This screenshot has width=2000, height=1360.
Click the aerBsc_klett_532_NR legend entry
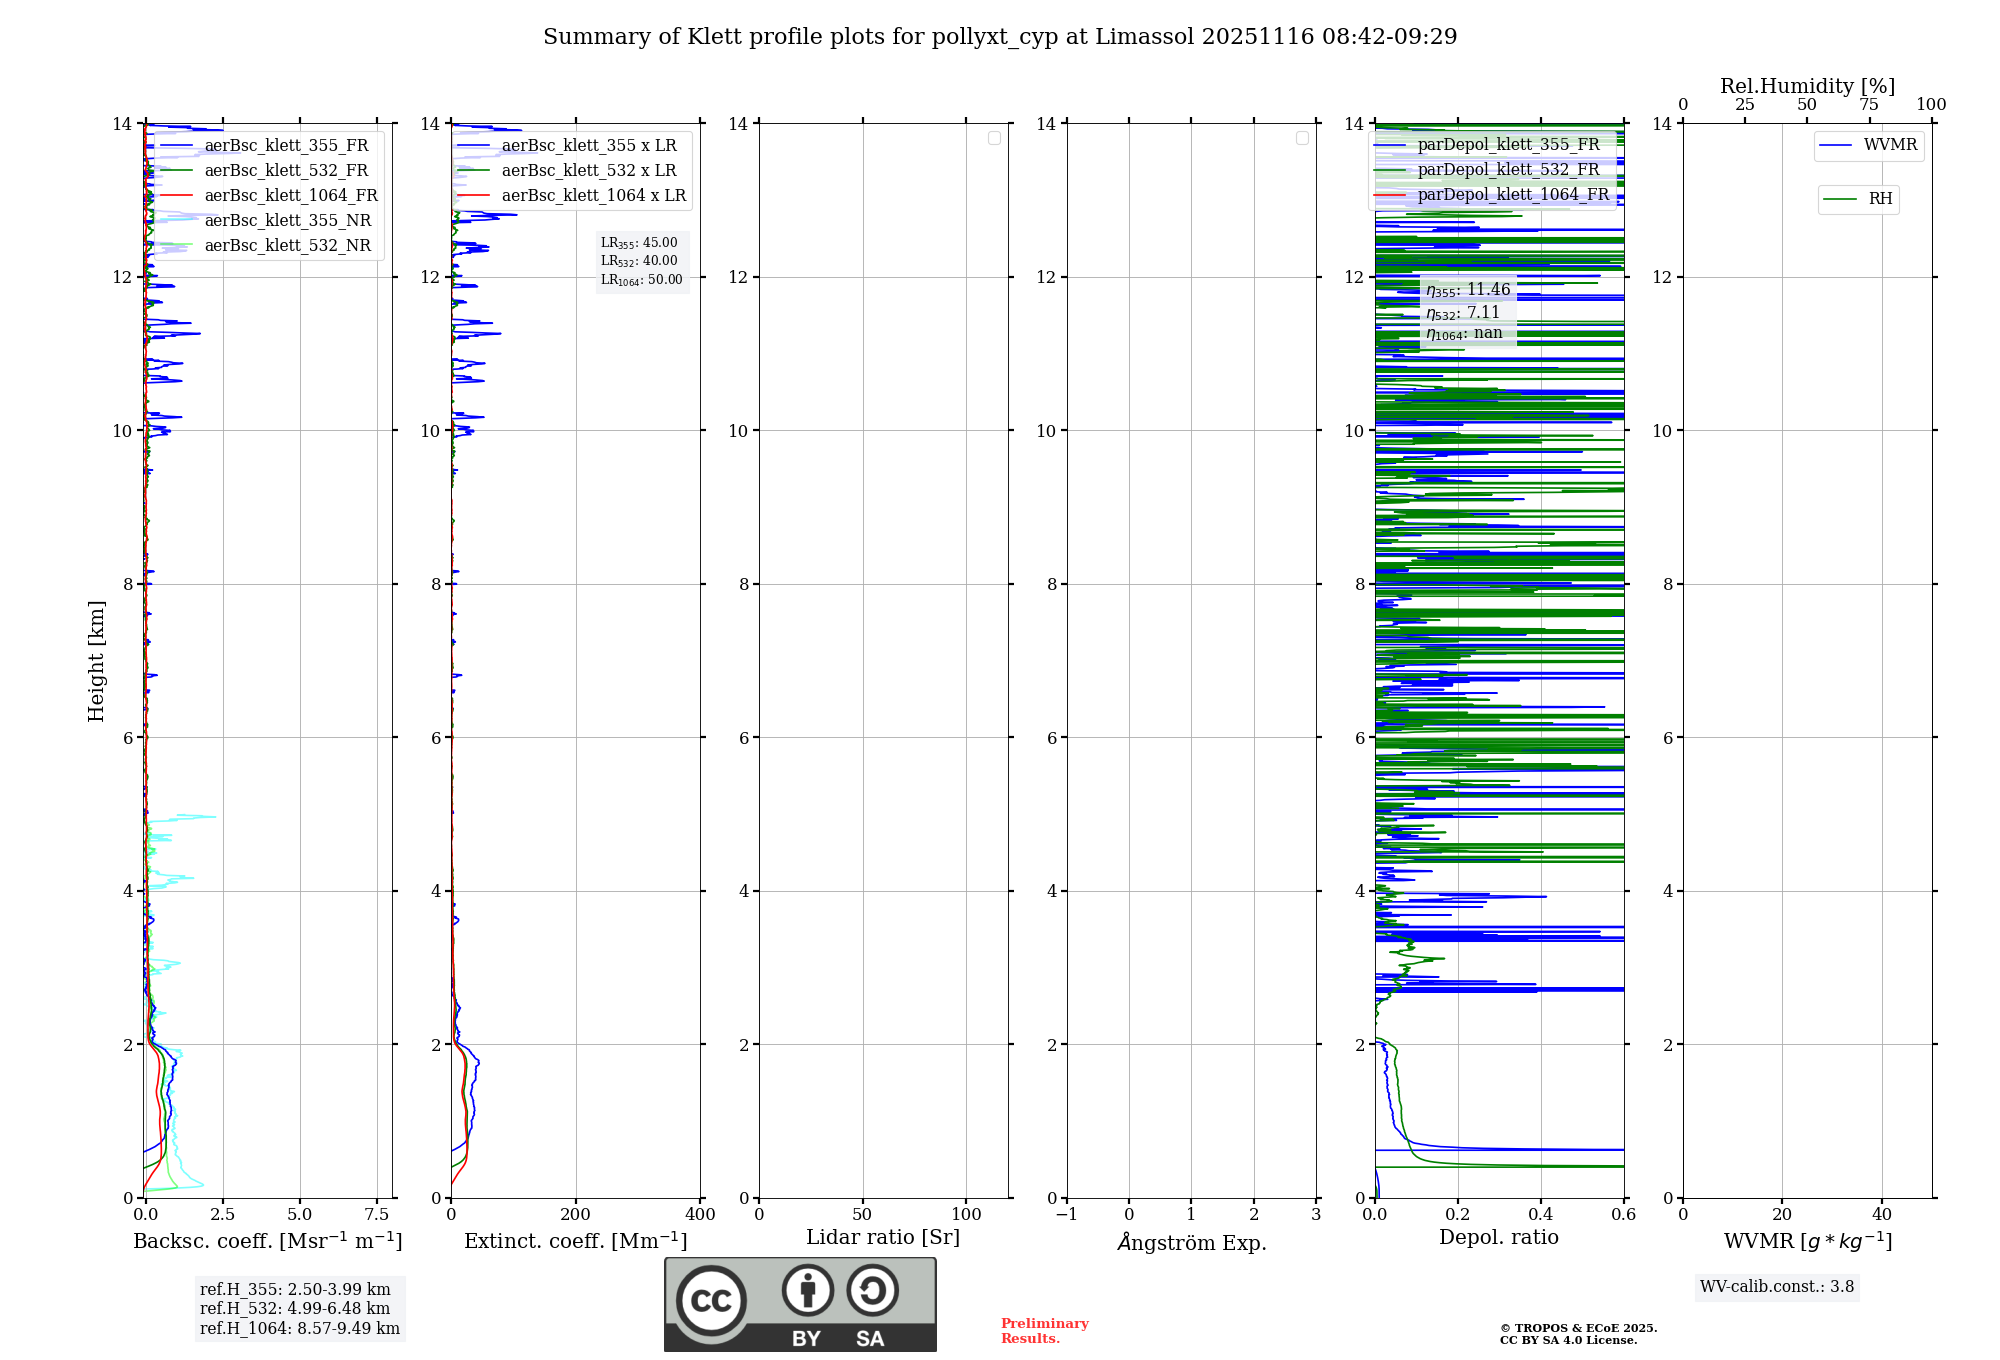[287, 246]
